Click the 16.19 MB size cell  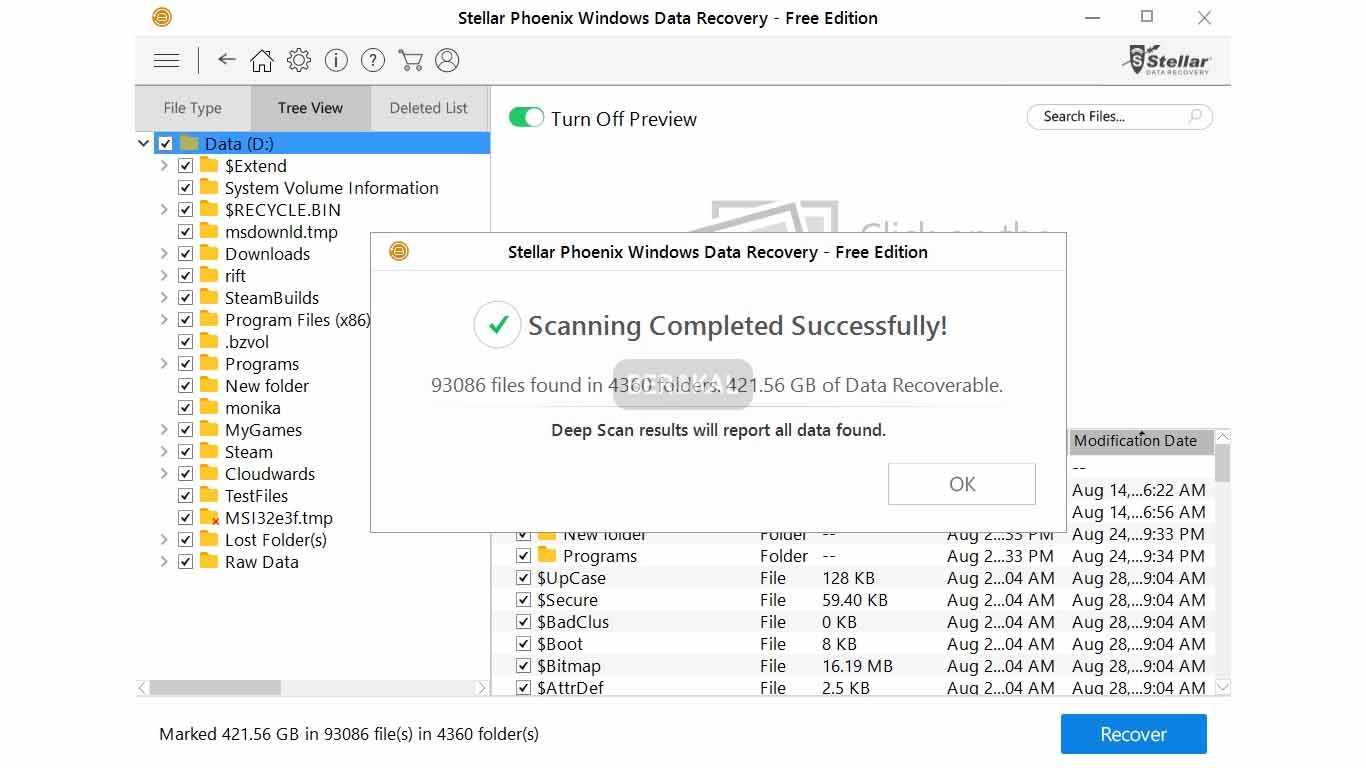[x=857, y=666]
